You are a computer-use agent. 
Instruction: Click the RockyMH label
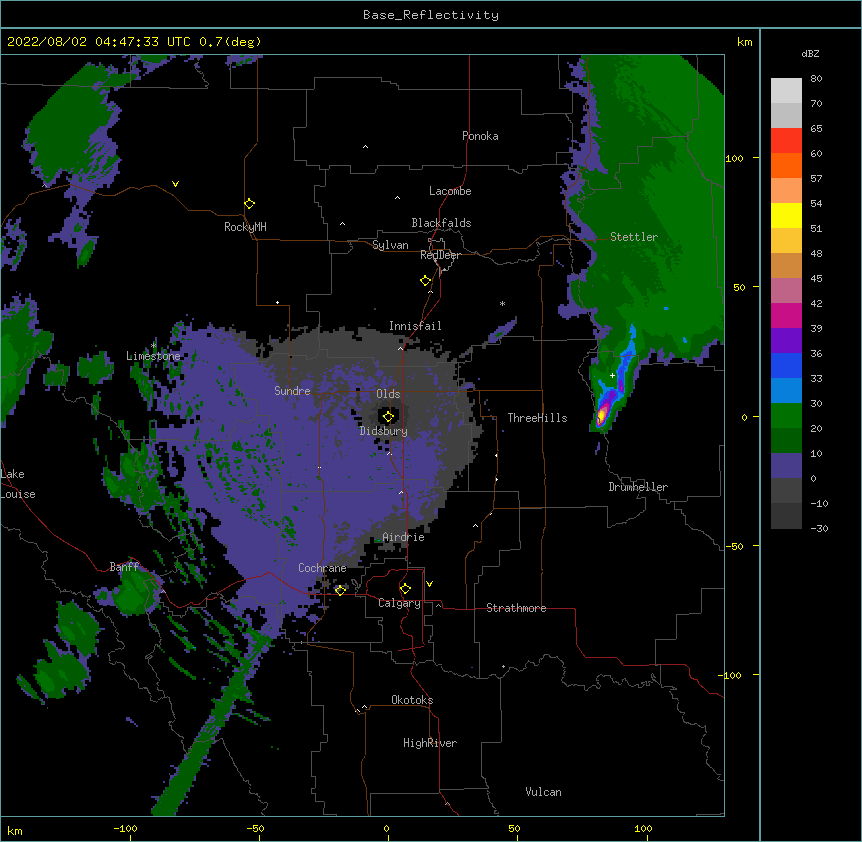pyautogui.click(x=245, y=227)
